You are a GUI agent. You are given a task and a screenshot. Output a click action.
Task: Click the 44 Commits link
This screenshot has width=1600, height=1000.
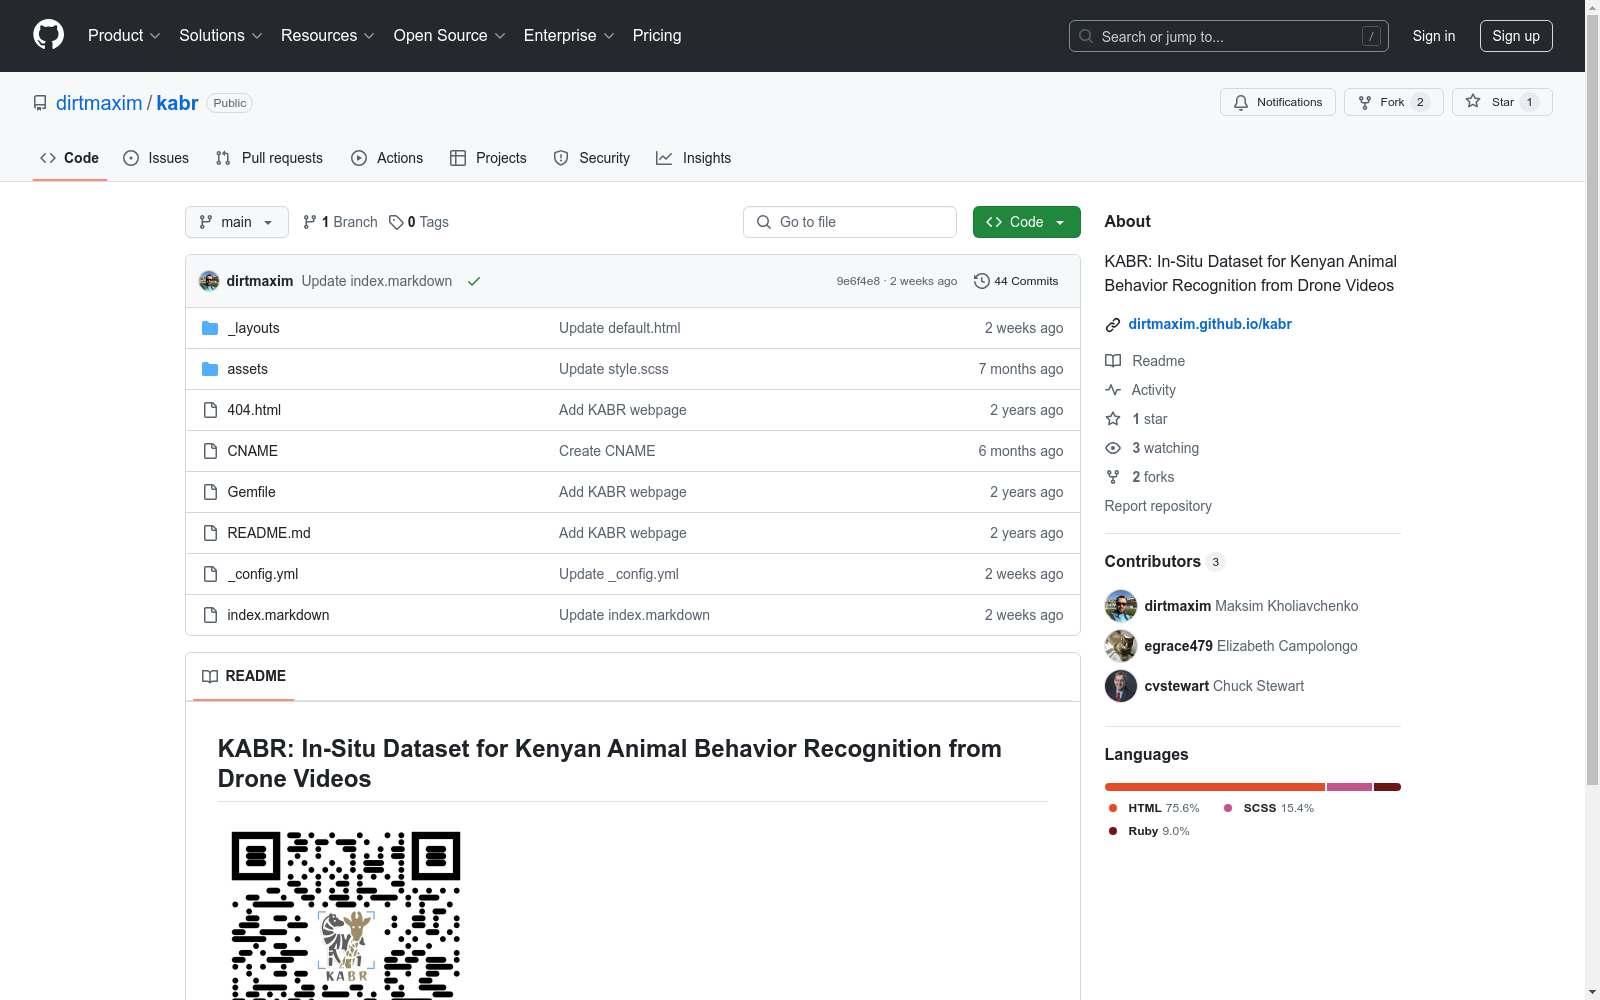tap(1016, 281)
